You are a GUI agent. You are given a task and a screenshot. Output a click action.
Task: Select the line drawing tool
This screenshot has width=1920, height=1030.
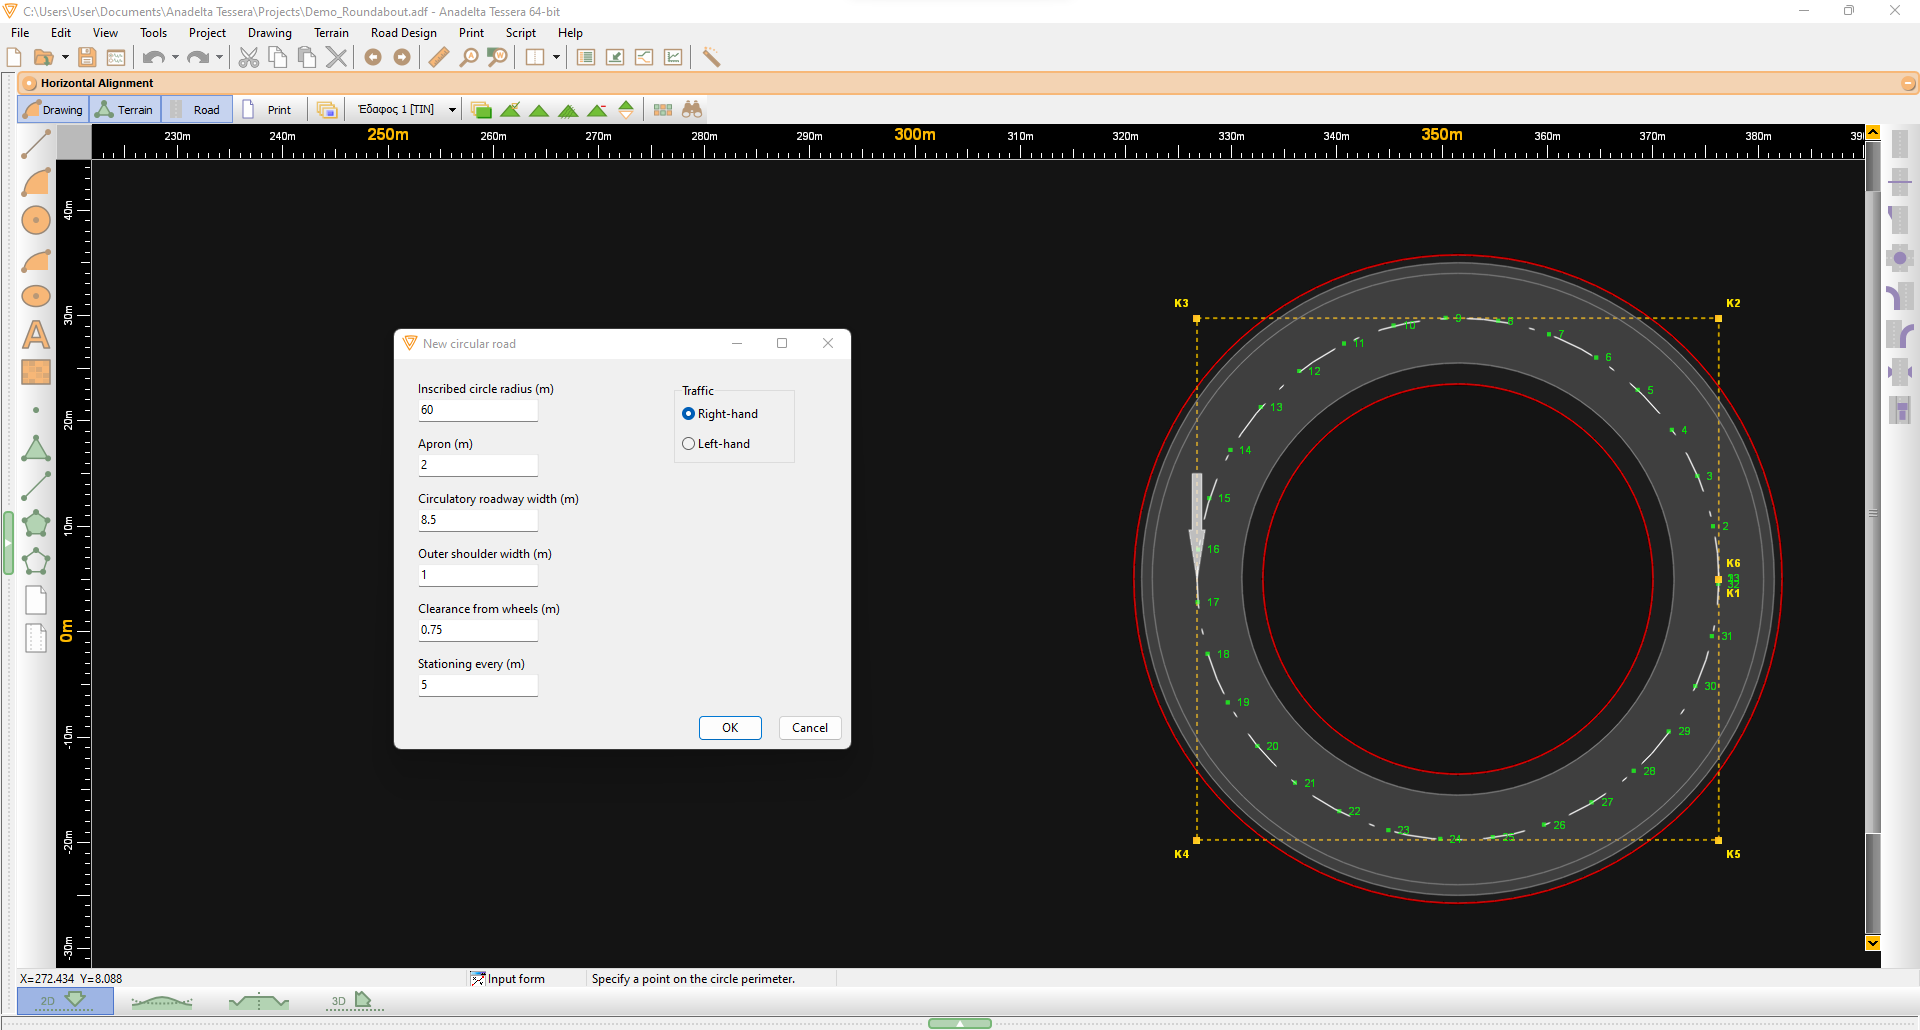coord(36,143)
